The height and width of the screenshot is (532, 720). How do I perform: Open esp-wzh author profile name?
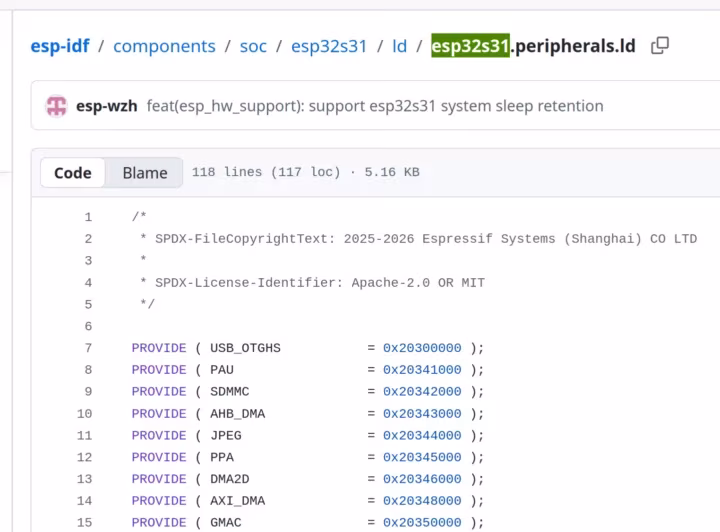107,106
